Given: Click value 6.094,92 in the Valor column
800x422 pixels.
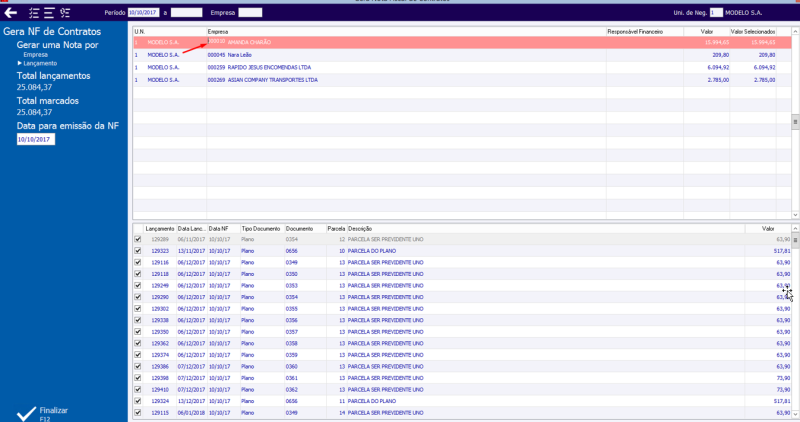Looking at the screenshot, I should tap(718, 67).
